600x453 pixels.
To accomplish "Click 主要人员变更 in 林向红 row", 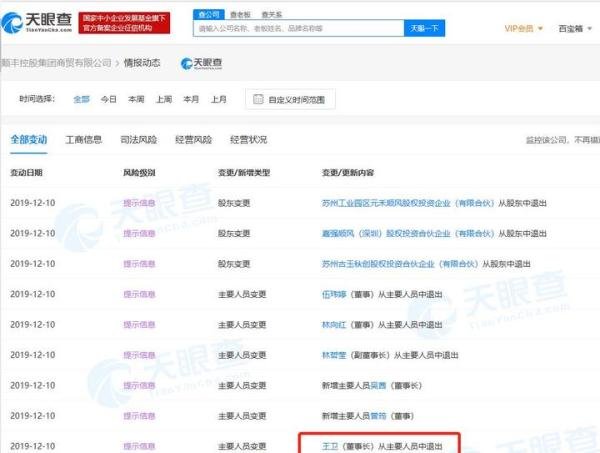I will pyautogui.click(x=242, y=325).
